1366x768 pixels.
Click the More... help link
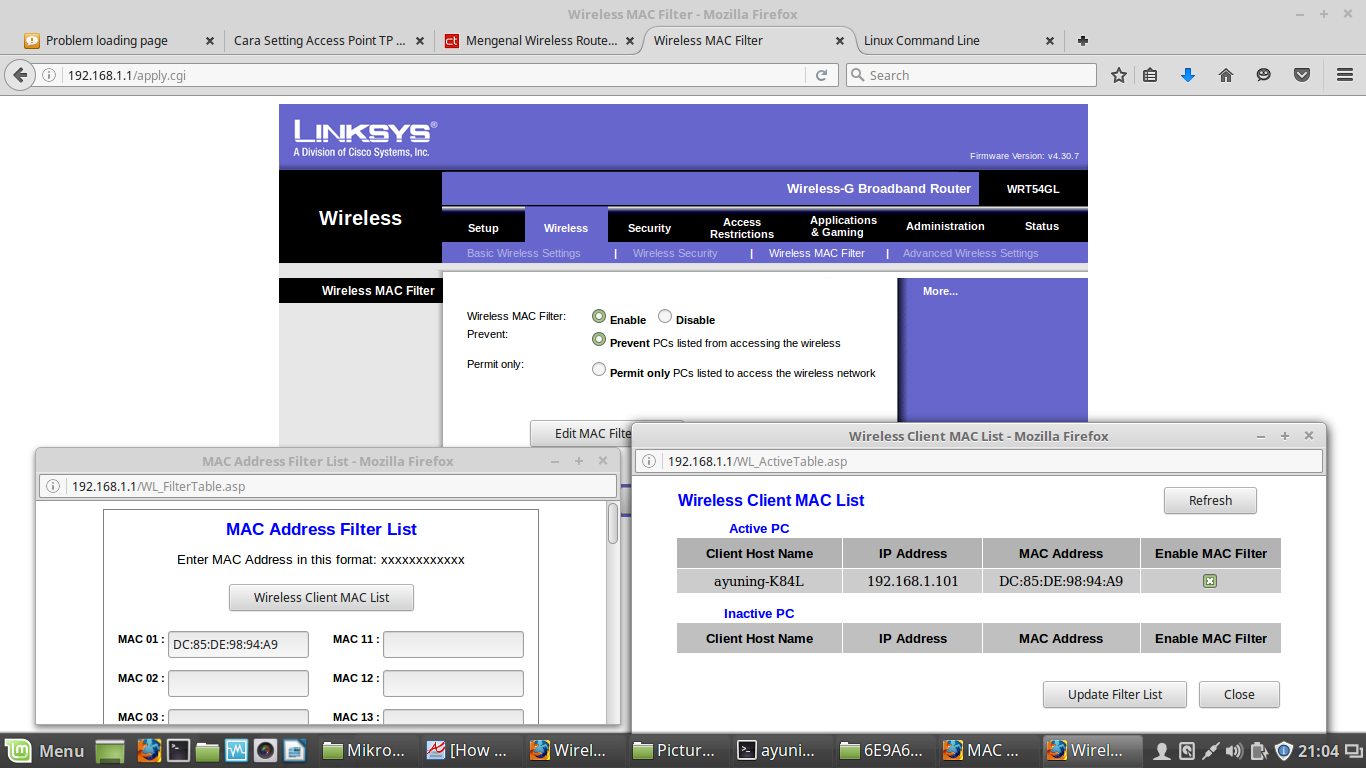(940, 291)
